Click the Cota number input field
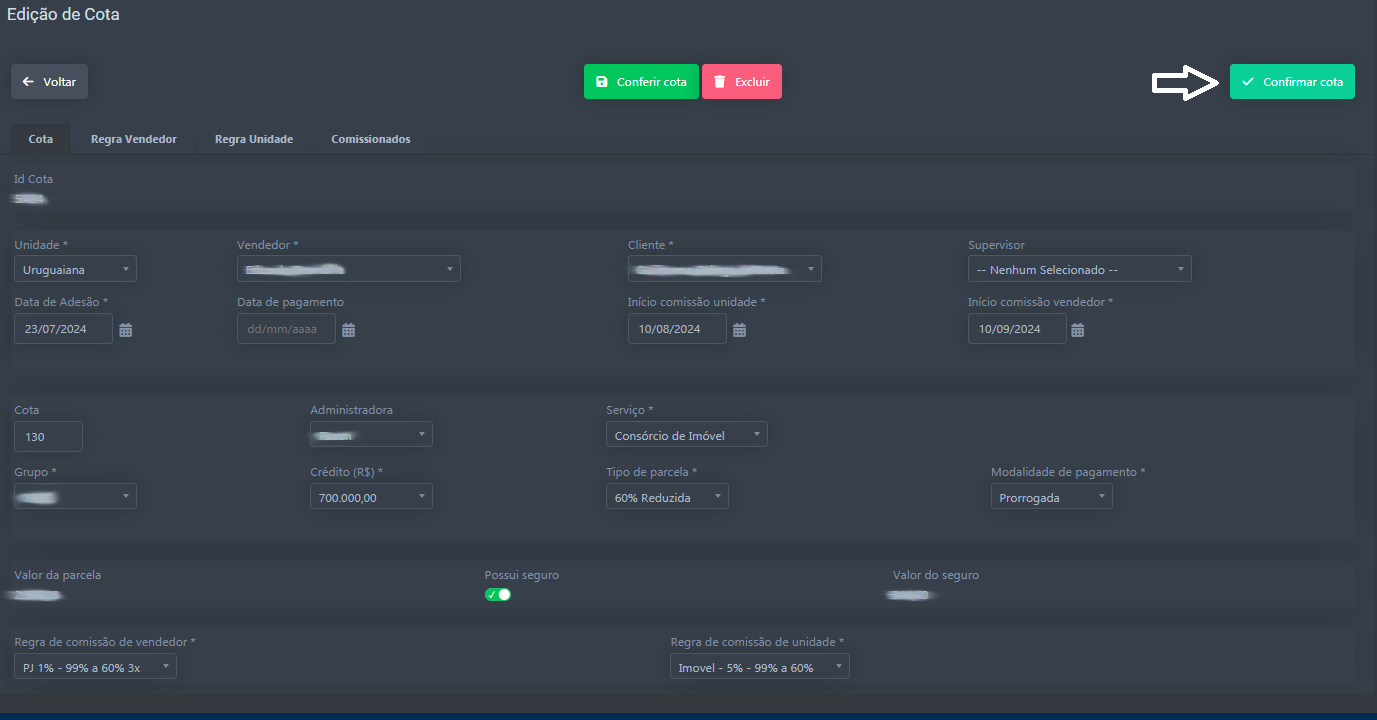1377x720 pixels. pos(48,437)
